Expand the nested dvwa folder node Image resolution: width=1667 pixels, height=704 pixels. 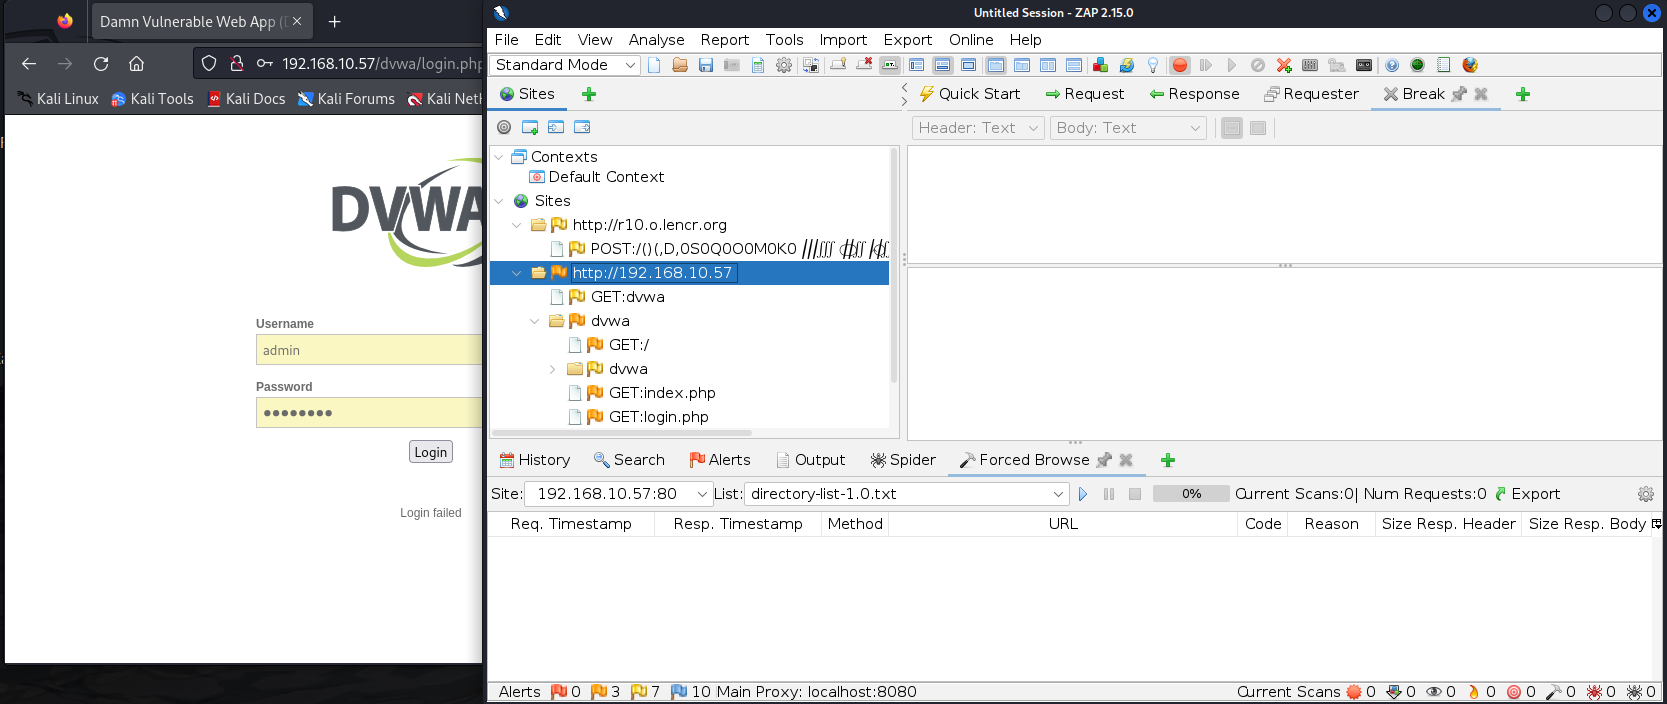coord(553,369)
